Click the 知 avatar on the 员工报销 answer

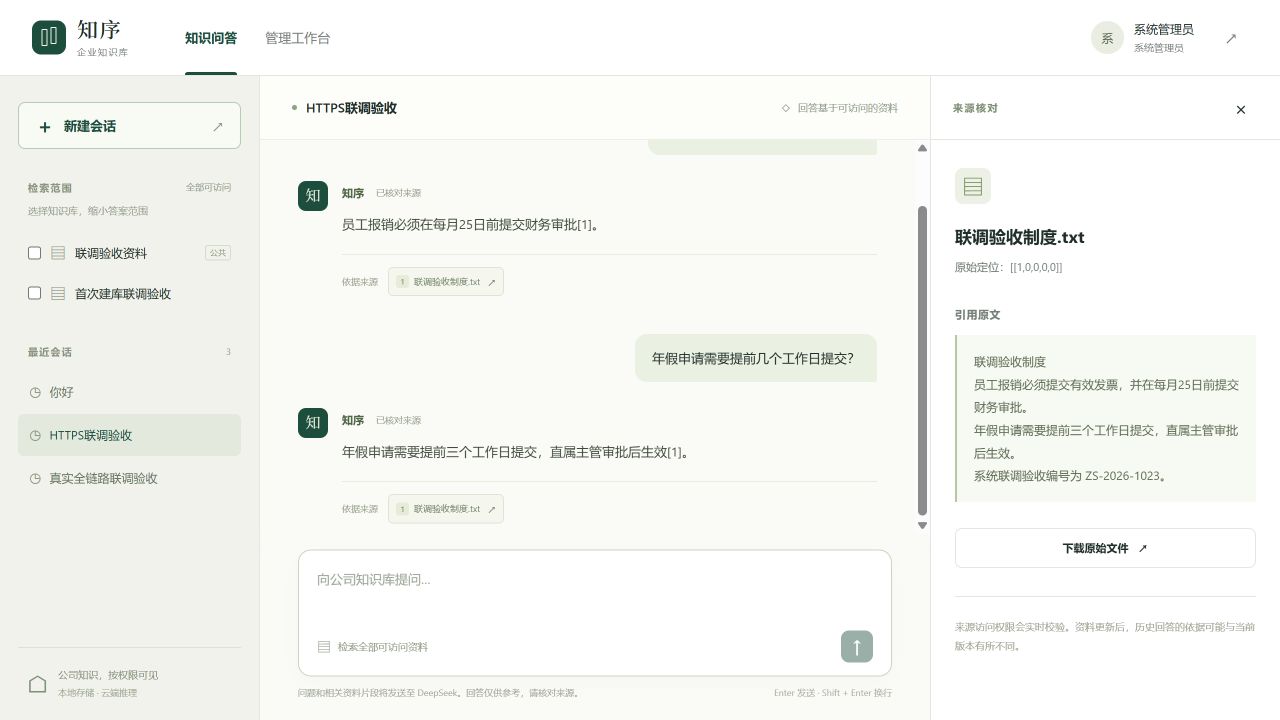pos(313,196)
